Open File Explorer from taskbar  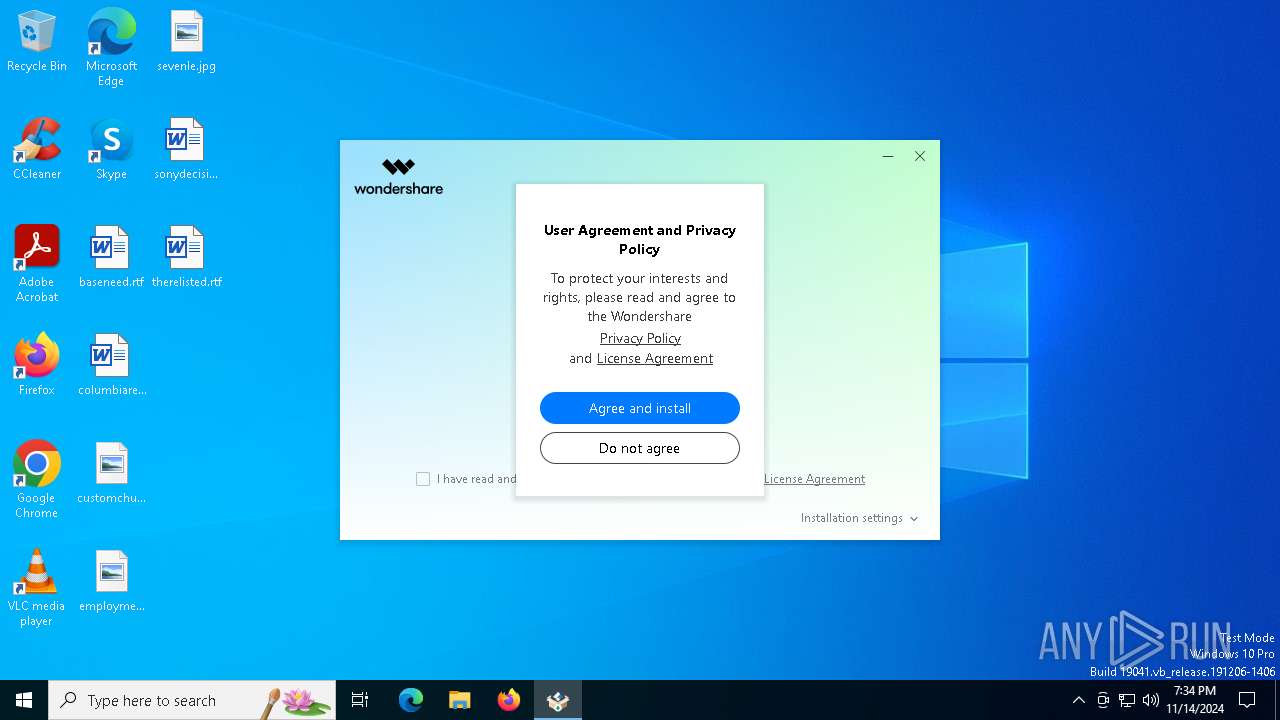[460, 700]
